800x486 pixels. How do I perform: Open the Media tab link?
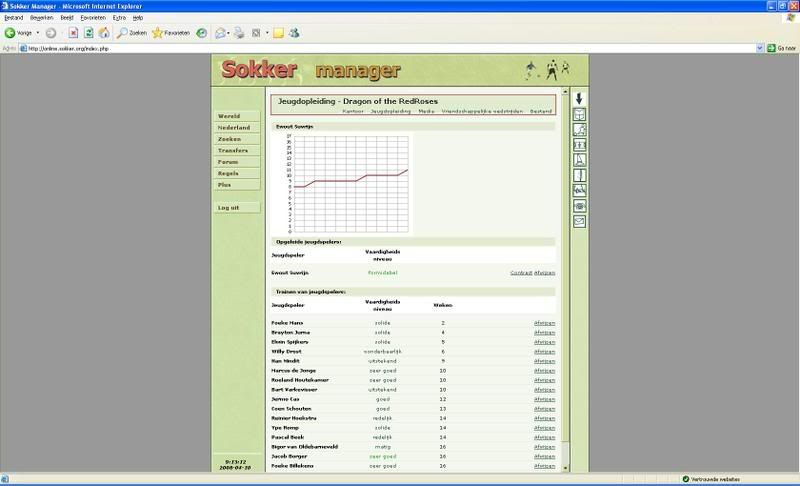click(426, 111)
